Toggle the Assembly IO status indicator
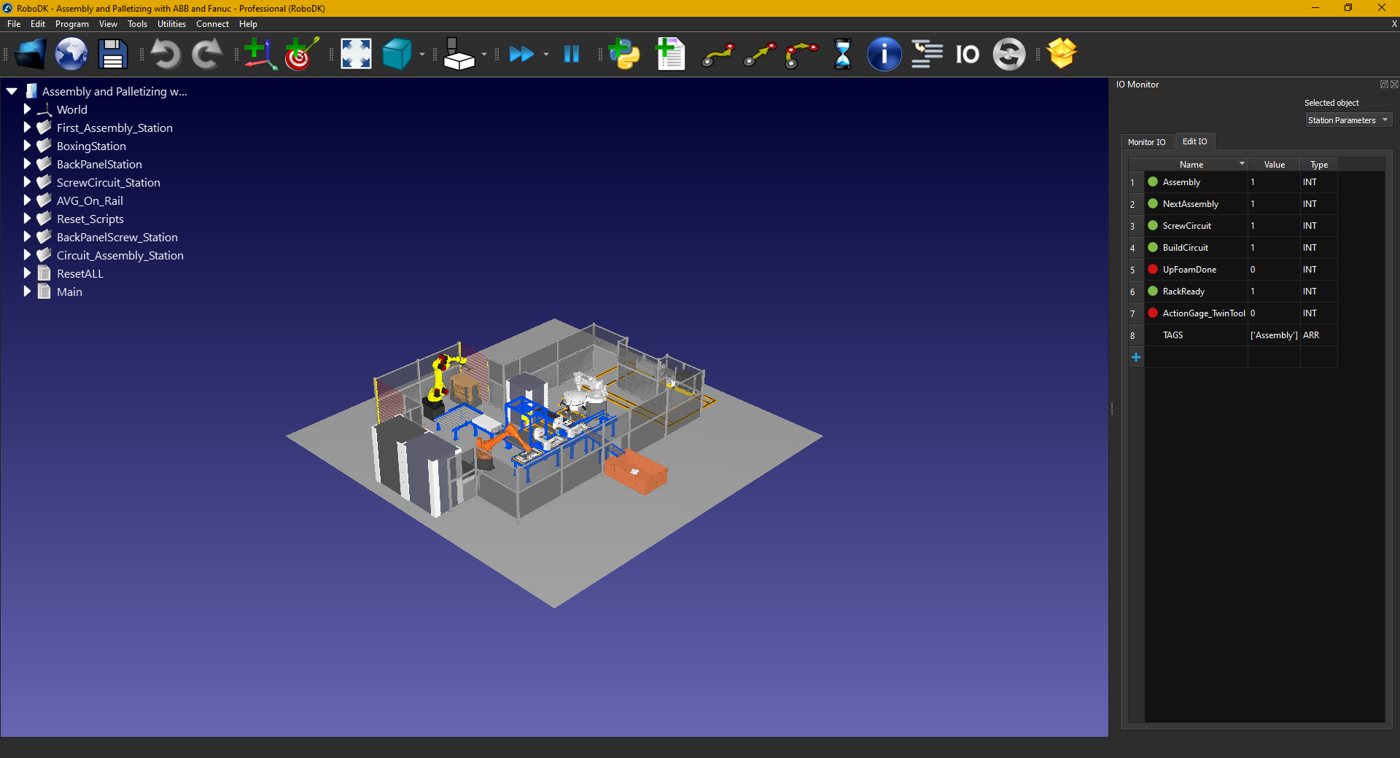The image size is (1400, 758). coord(1153,182)
